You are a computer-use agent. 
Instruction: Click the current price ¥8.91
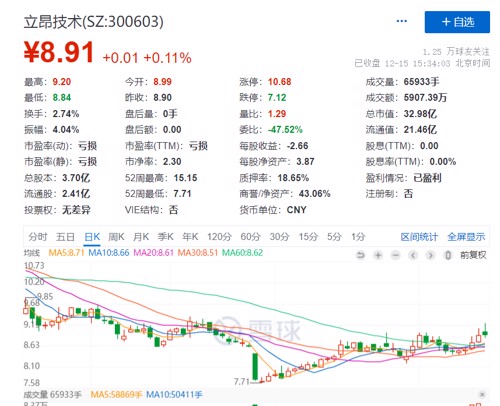[59, 52]
